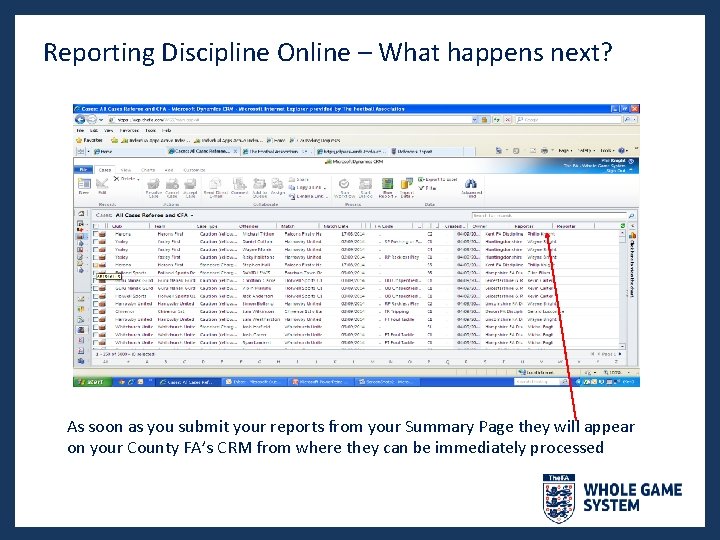Click the green refresh-list icon beside the column headers
The image size is (720, 540).
[x=623, y=226]
